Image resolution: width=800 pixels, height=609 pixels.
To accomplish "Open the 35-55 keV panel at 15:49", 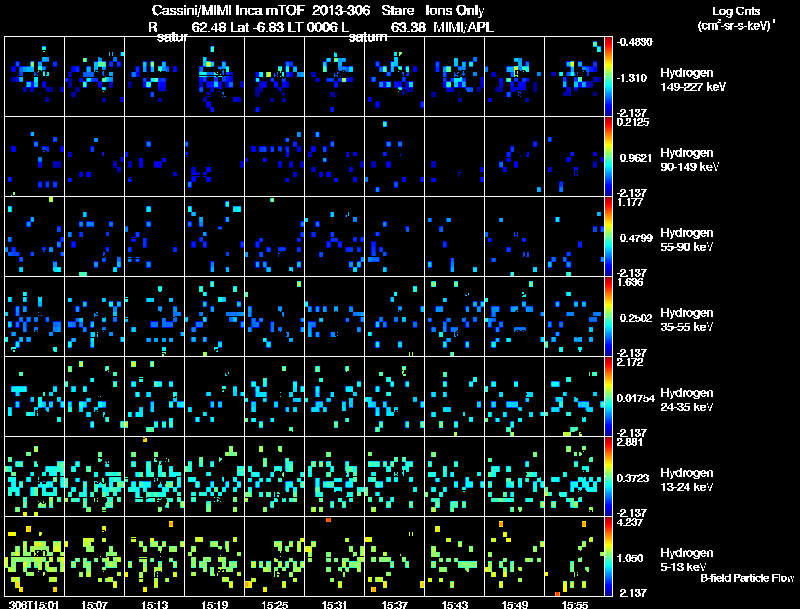I will click(515, 316).
